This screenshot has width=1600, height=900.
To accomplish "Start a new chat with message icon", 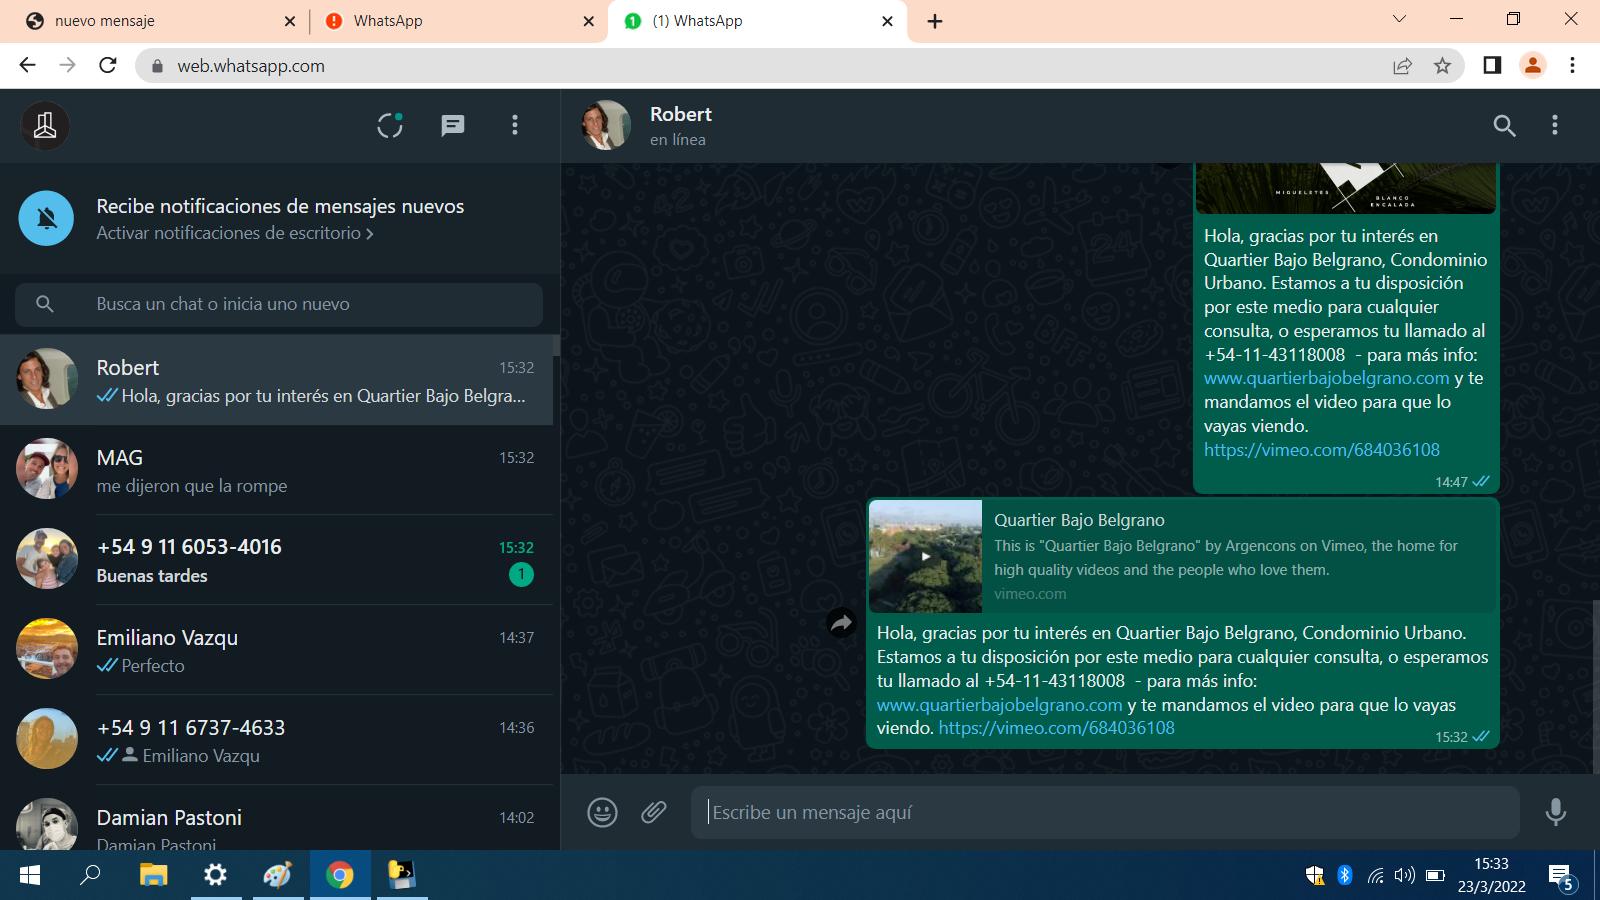I will [453, 125].
